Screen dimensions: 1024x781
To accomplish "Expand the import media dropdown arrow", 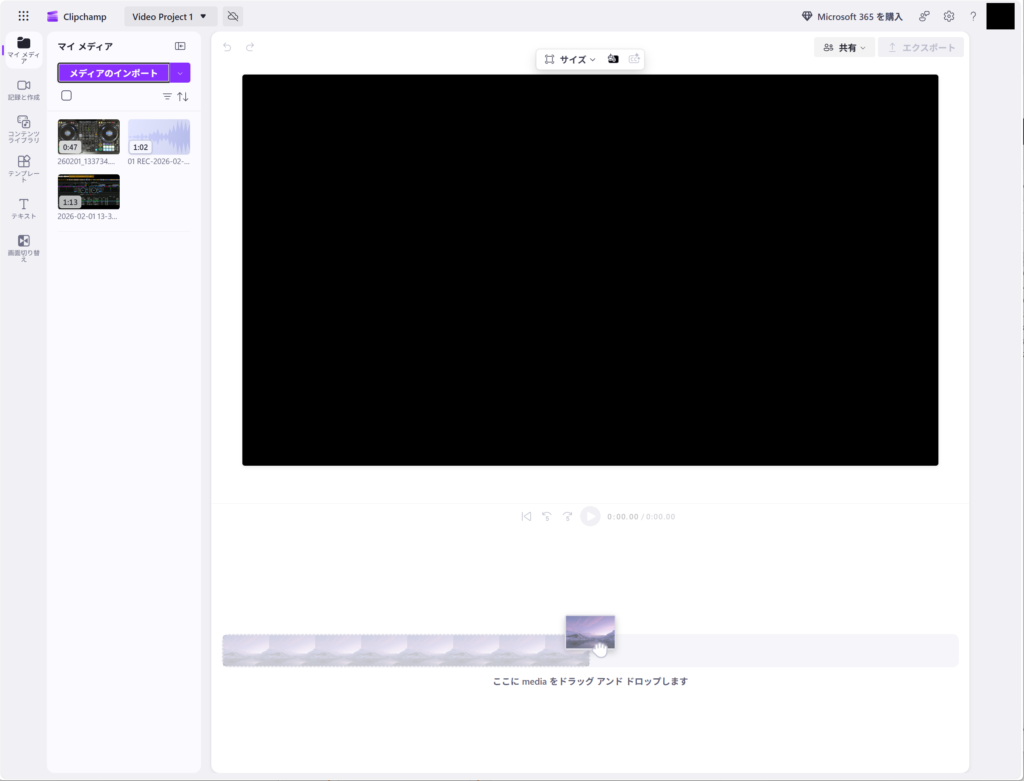I will pyautogui.click(x=180, y=73).
